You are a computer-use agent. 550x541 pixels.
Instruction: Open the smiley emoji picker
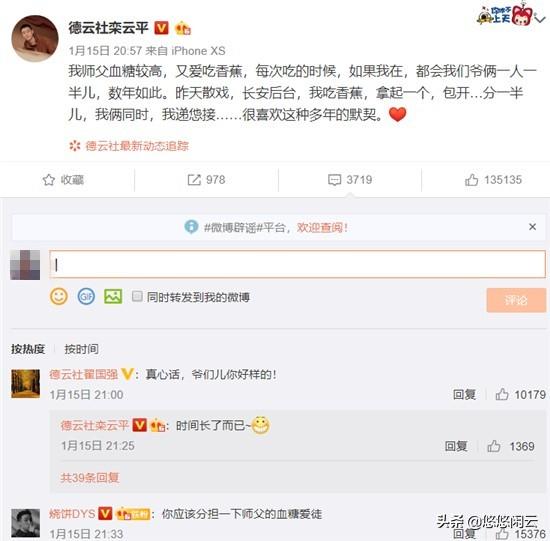[59, 296]
